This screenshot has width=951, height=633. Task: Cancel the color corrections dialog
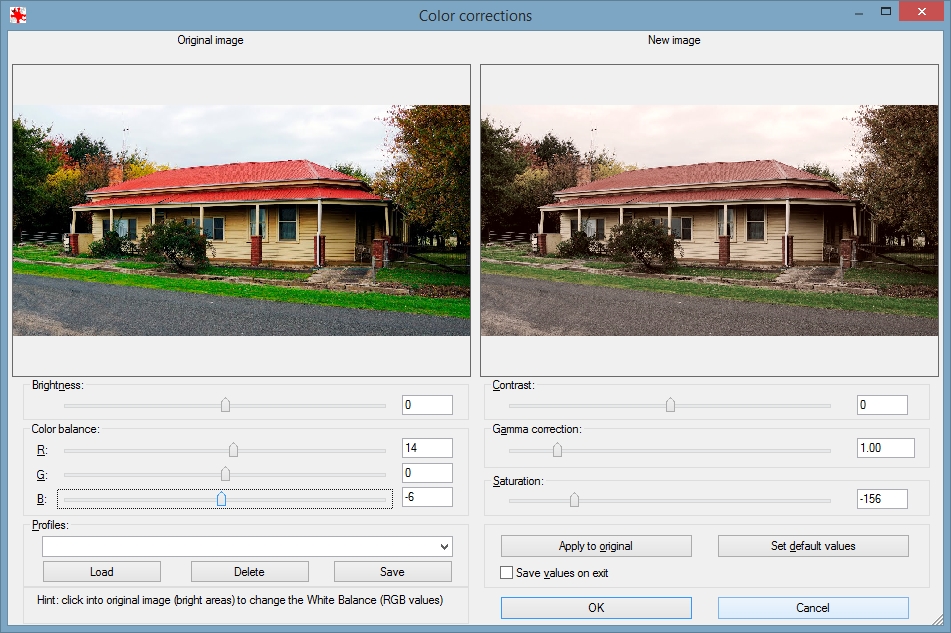click(x=812, y=607)
